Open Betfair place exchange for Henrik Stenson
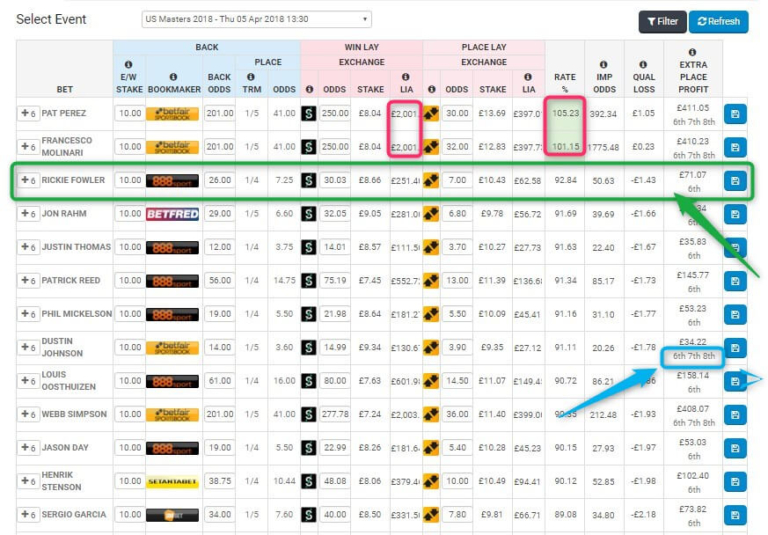This screenshot has width=768, height=535. (431, 481)
